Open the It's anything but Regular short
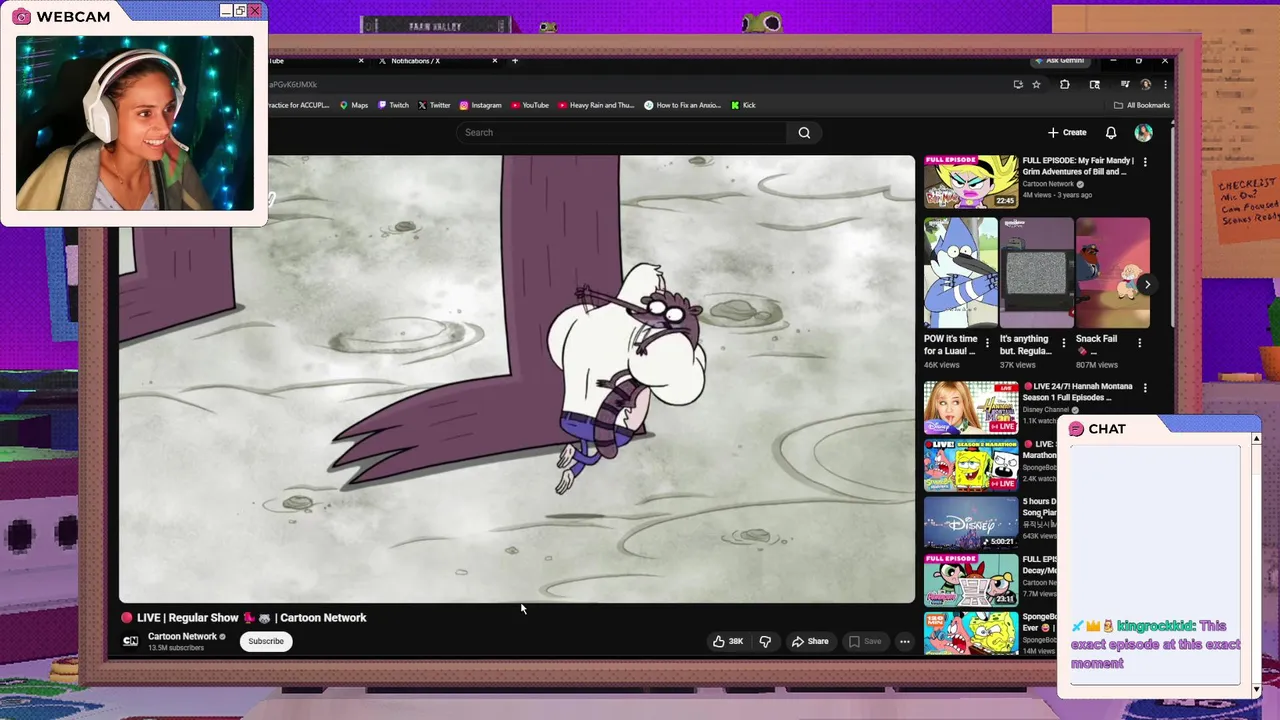 pos(1036,273)
